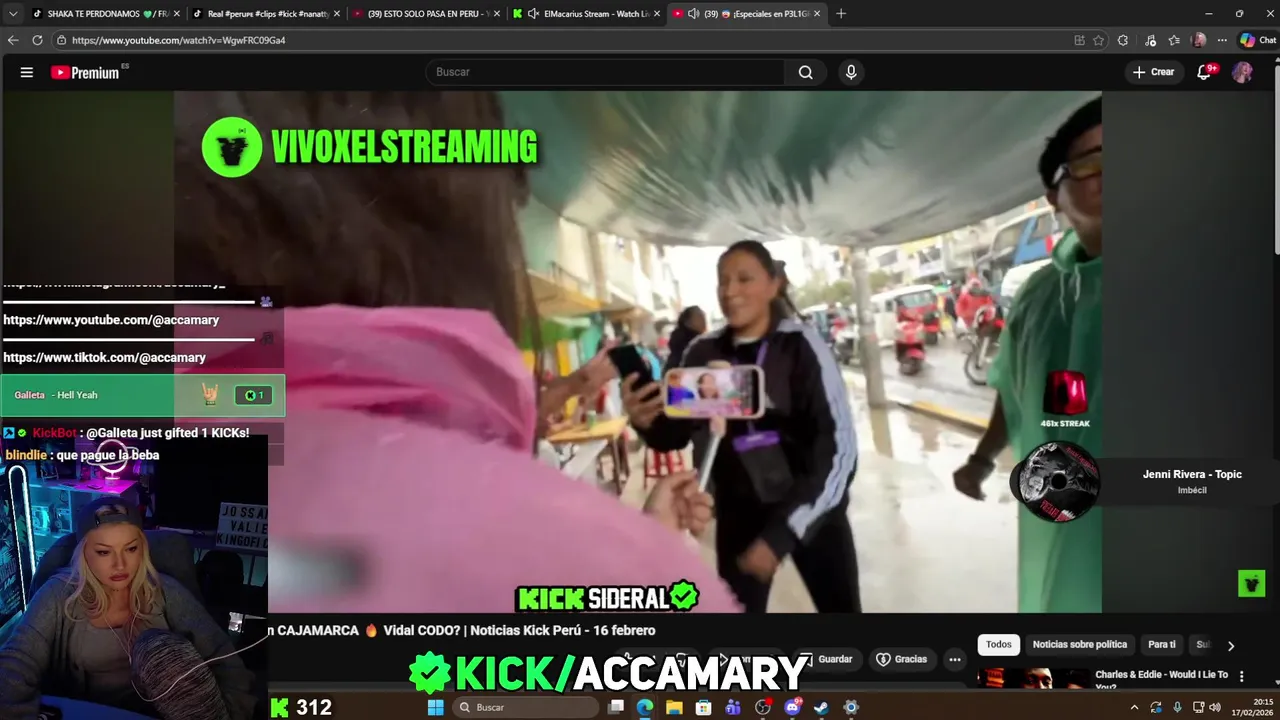
Task: Open Charles & Eddie video thumbnail
Action: (x=1033, y=679)
